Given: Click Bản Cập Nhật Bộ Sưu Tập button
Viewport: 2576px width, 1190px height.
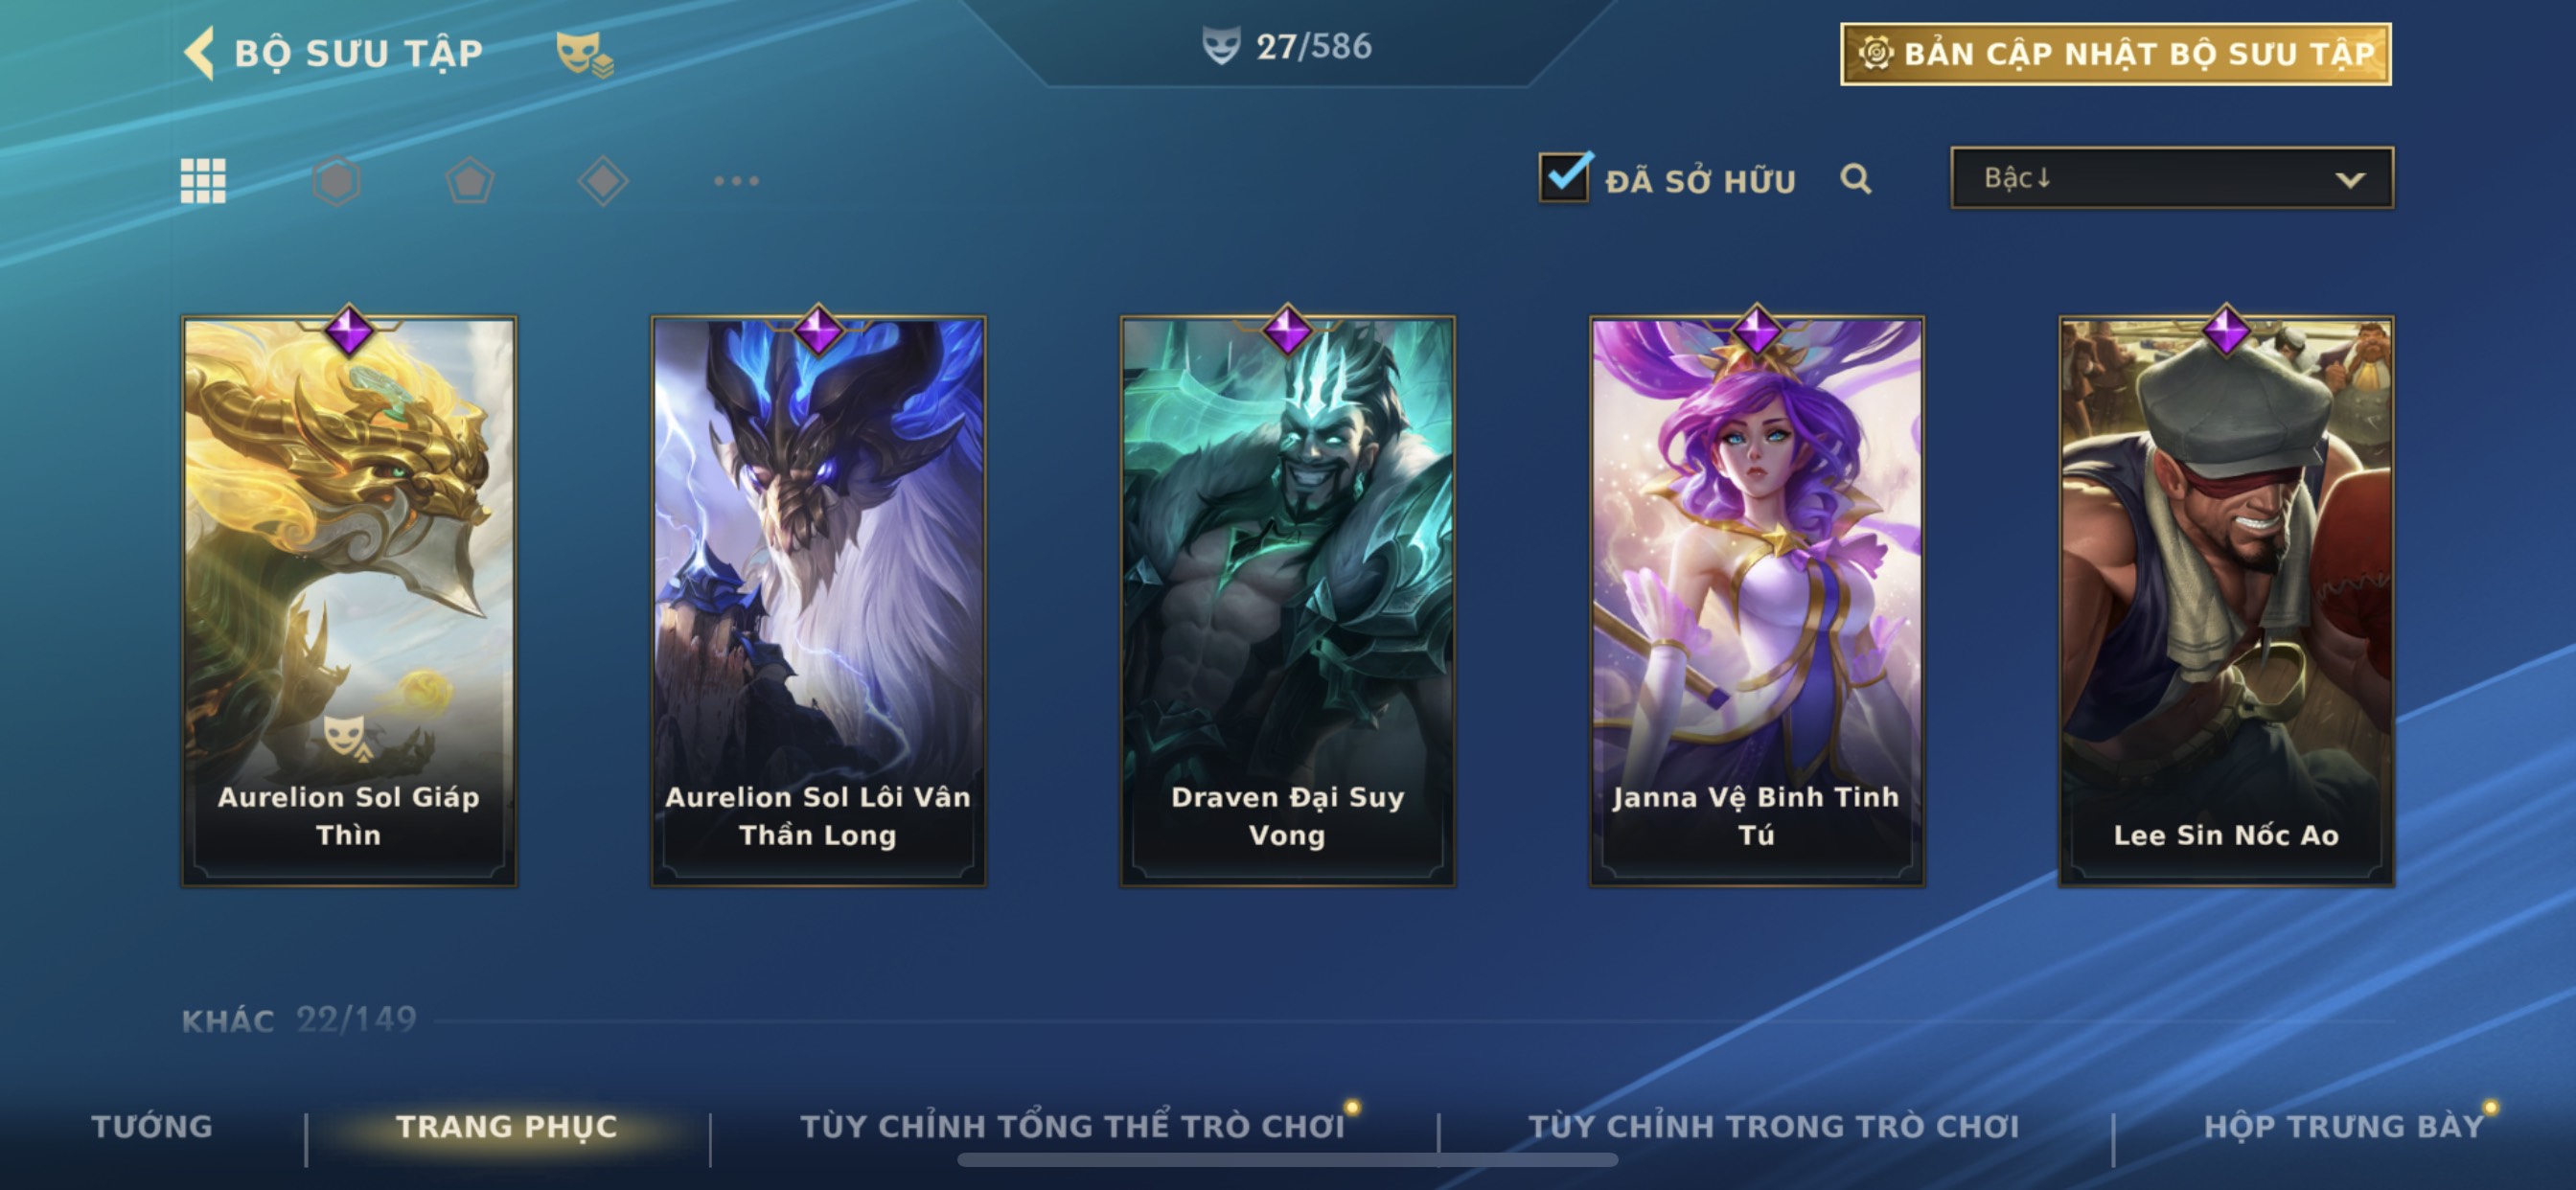Looking at the screenshot, I should coord(2116,54).
